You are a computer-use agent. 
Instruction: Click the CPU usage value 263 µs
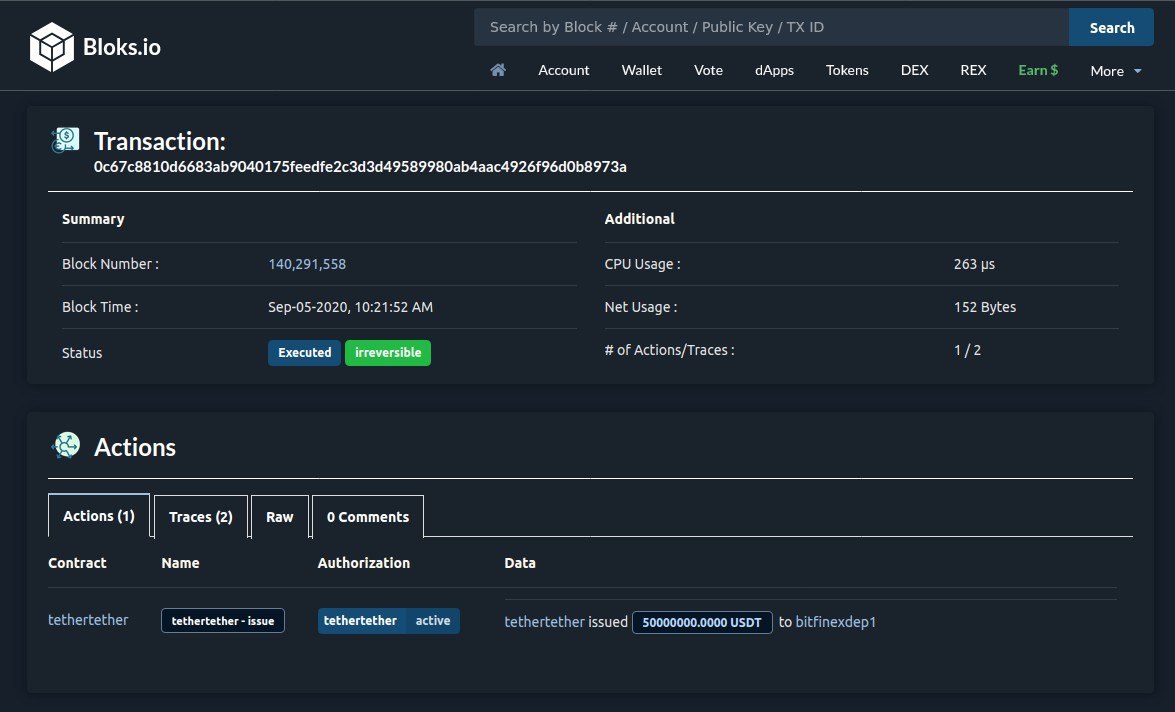point(974,264)
